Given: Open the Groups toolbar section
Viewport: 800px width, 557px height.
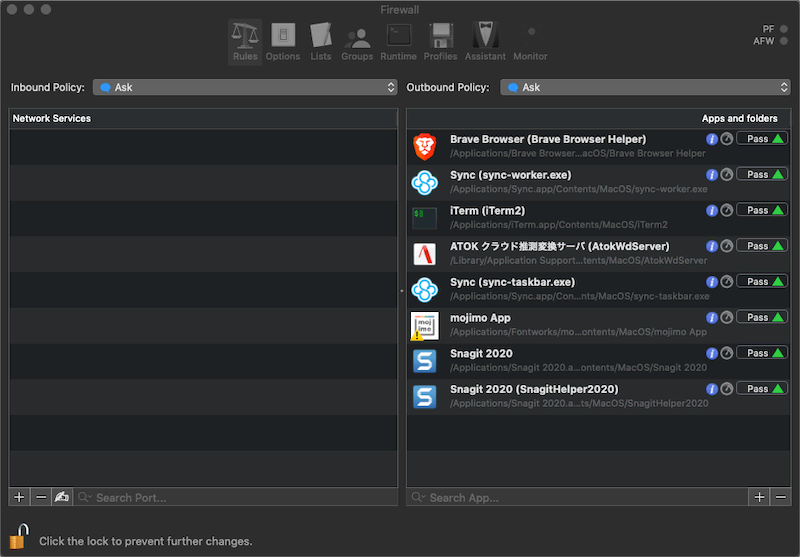Looking at the screenshot, I should [x=357, y=41].
